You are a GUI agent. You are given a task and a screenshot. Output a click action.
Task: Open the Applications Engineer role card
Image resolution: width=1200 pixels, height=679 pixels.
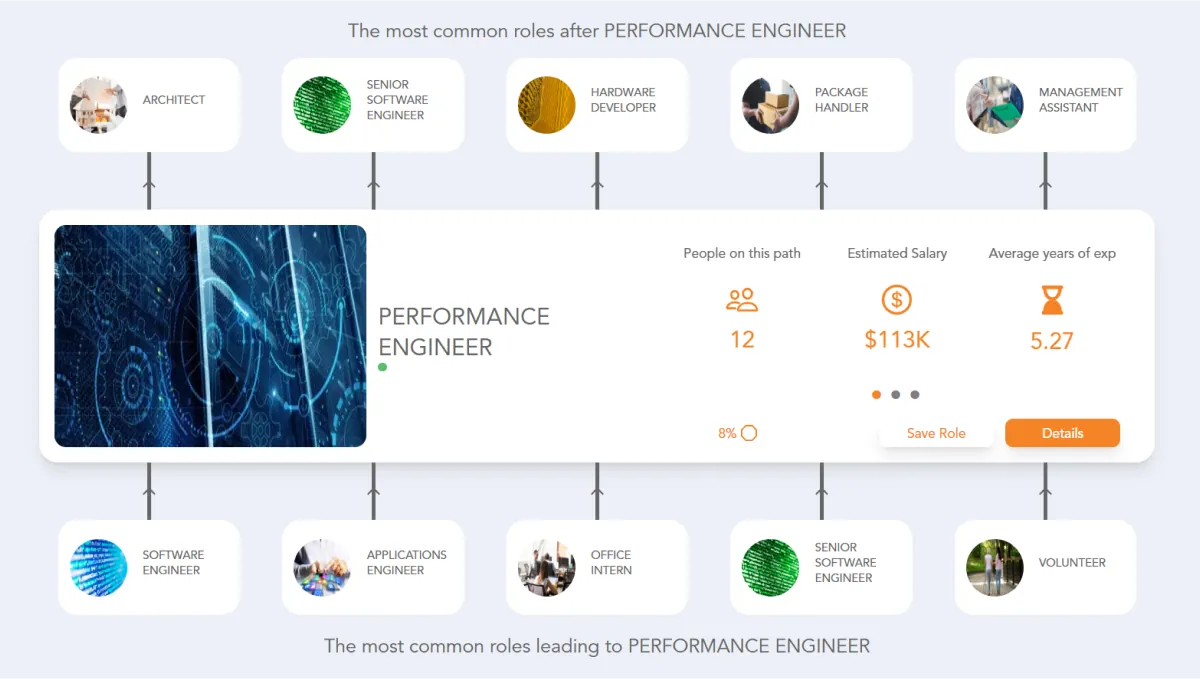(373, 567)
